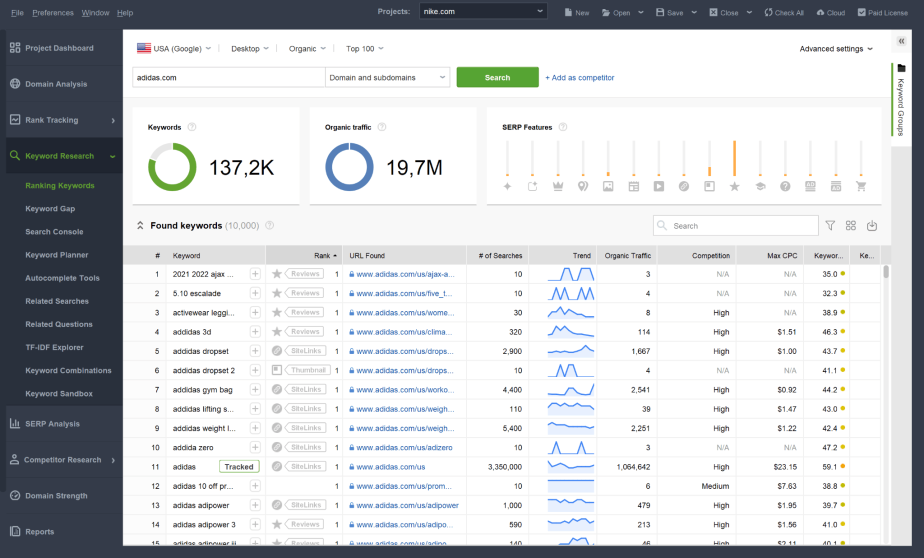Click the help icon next to Organic traffic
The image size is (924, 558).
[x=382, y=127]
